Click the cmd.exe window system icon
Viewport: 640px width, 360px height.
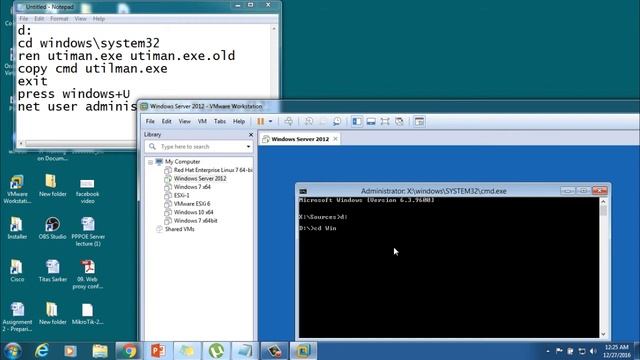point(303,191)
